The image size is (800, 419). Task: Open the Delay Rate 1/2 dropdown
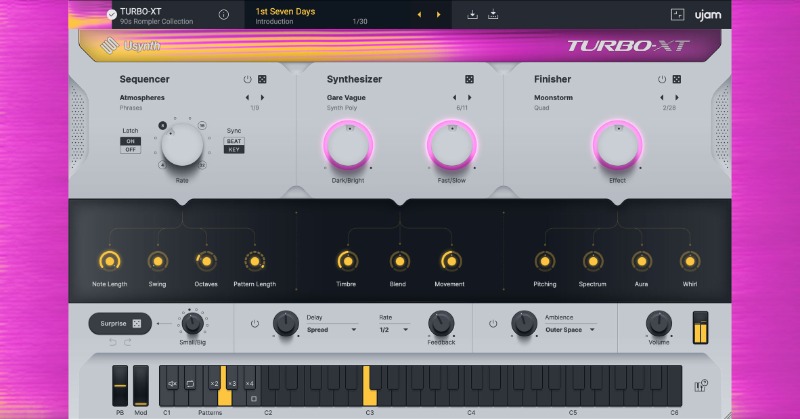[394, 330]
